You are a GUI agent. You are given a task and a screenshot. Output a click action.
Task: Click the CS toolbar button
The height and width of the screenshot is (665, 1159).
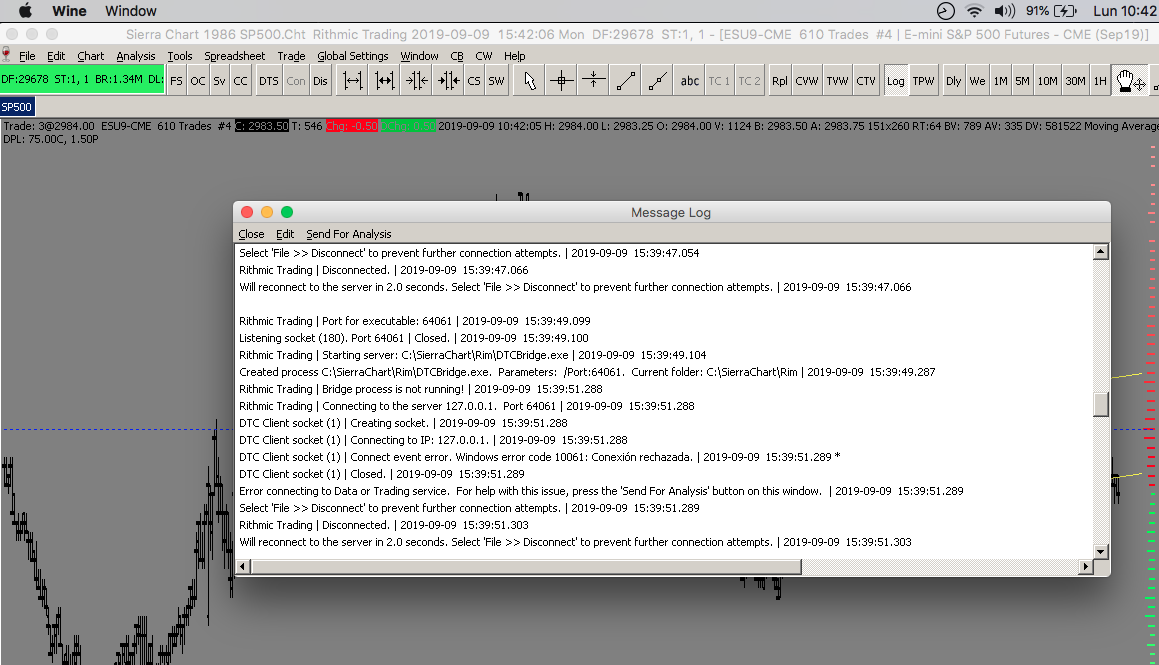474,81
